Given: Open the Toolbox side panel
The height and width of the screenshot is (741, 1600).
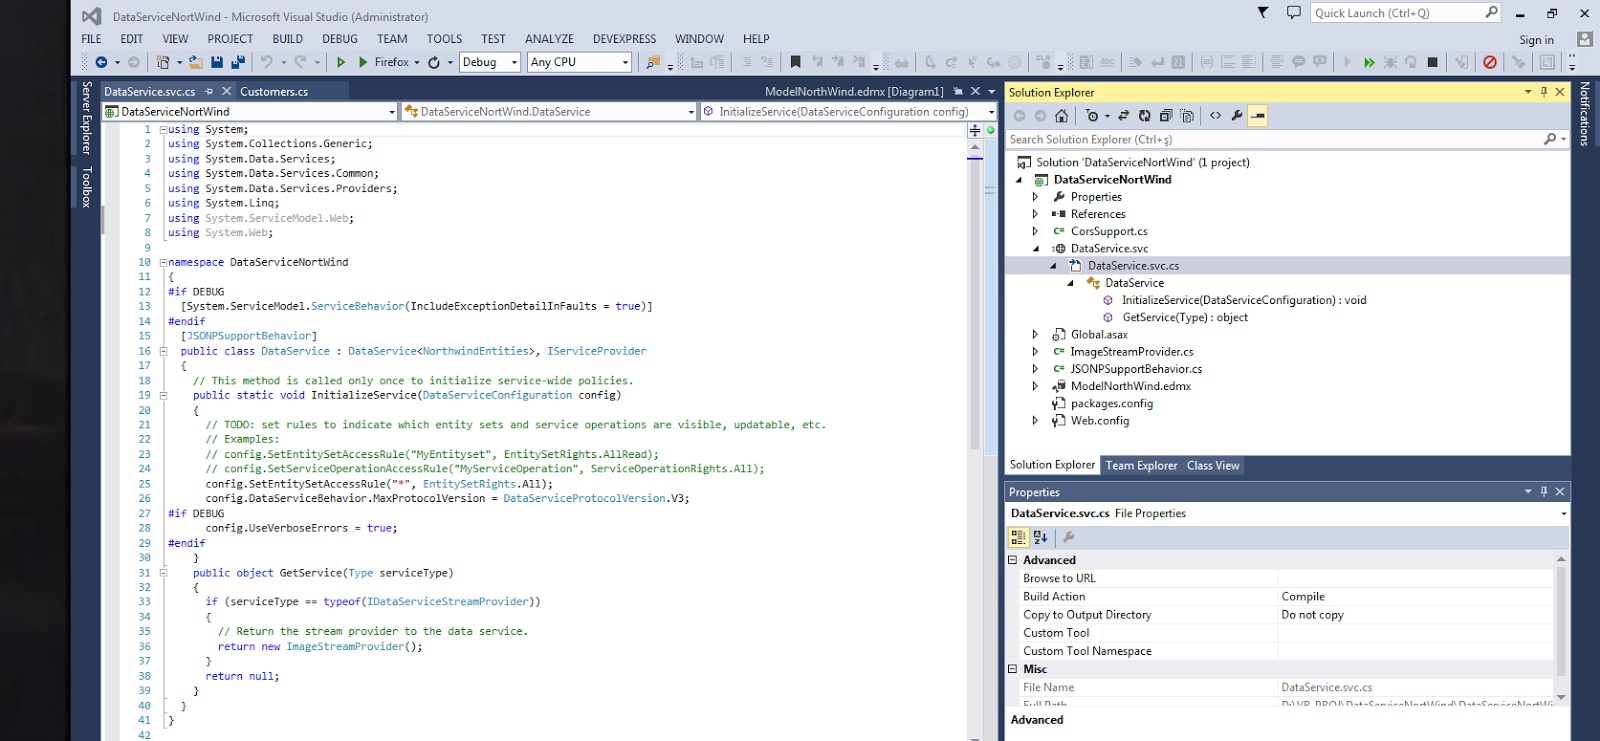Looking at the screenshot, I should 87,187.
